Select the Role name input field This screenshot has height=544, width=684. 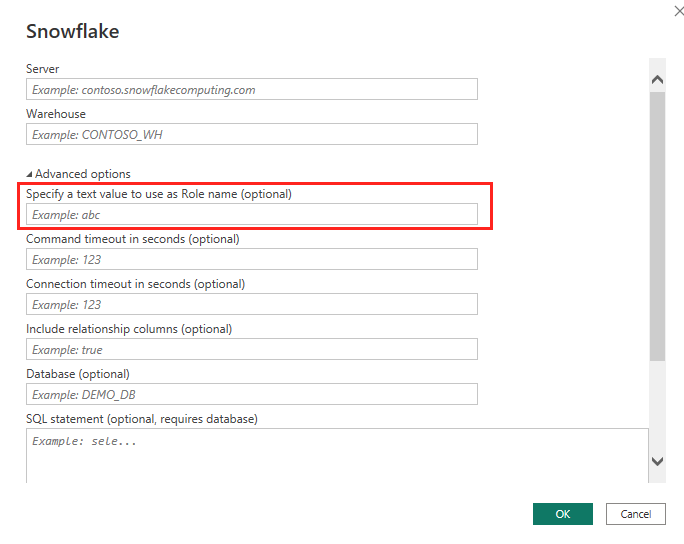[252, 215]
